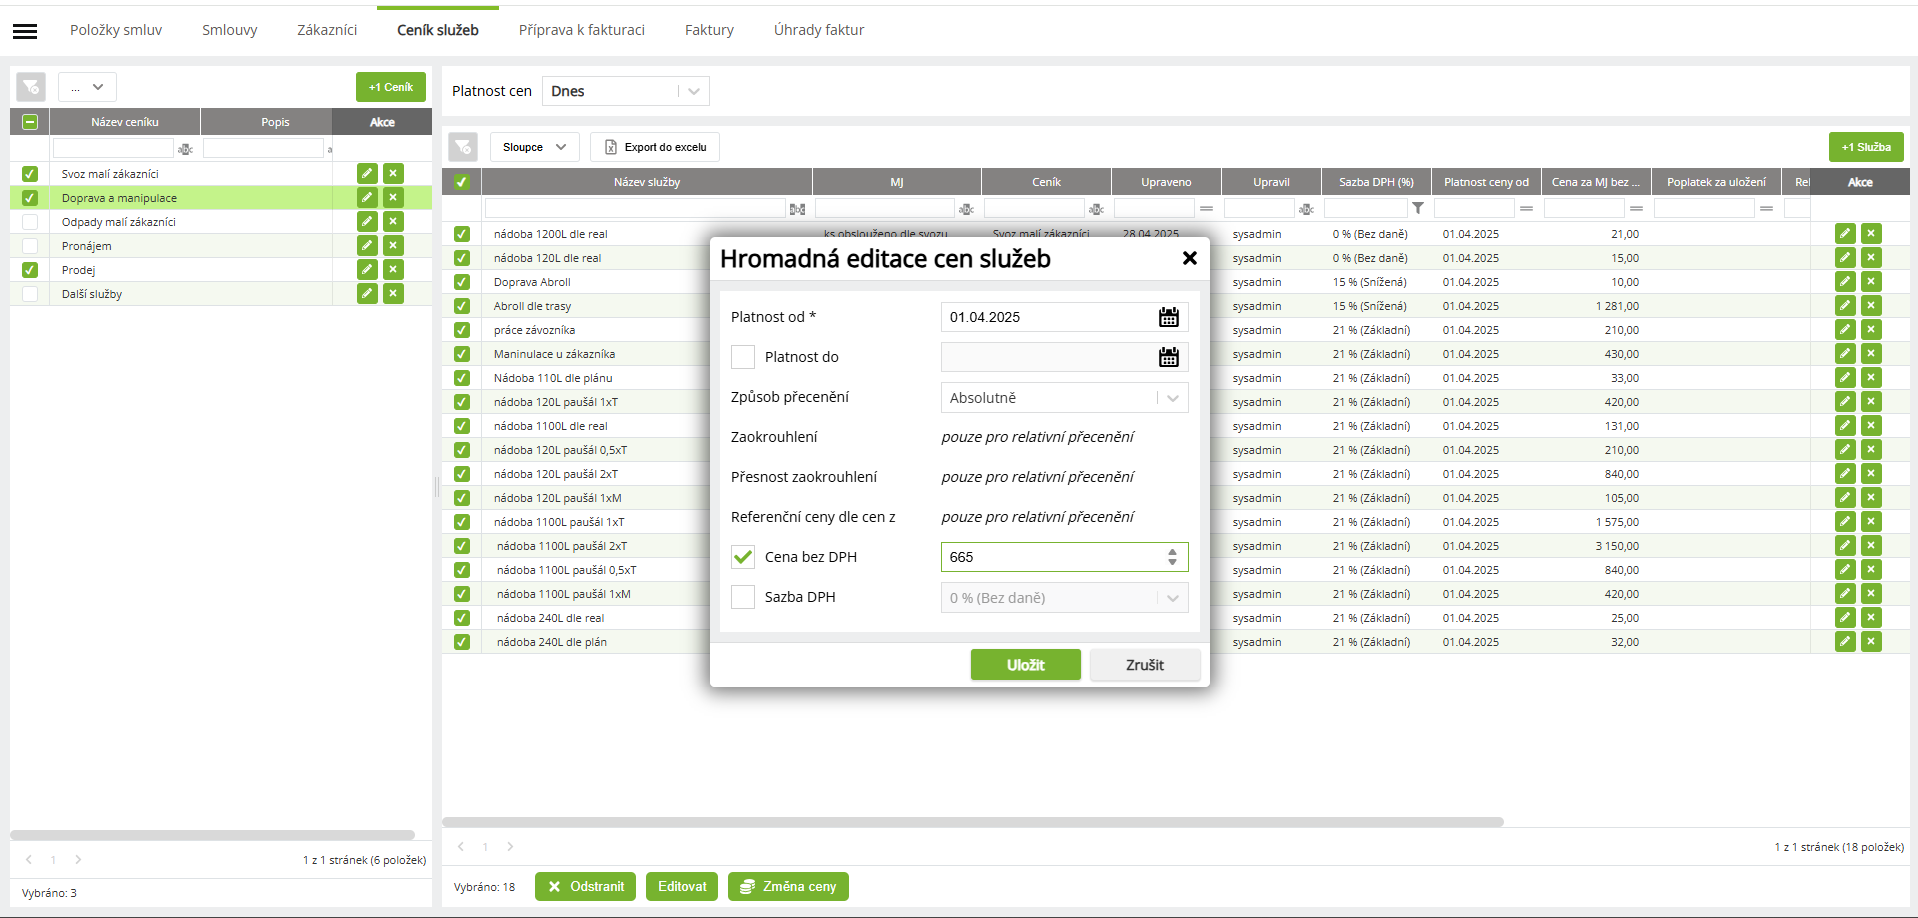Delete the Doprava a manipulace price list
This screenshot has width=1918, height=918.
(x=394, y=197)
